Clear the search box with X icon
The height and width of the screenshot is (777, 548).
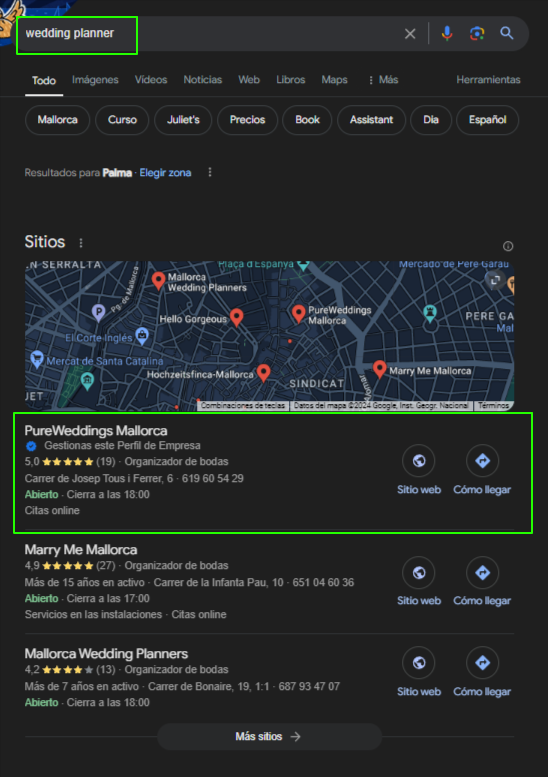(410, 34)
